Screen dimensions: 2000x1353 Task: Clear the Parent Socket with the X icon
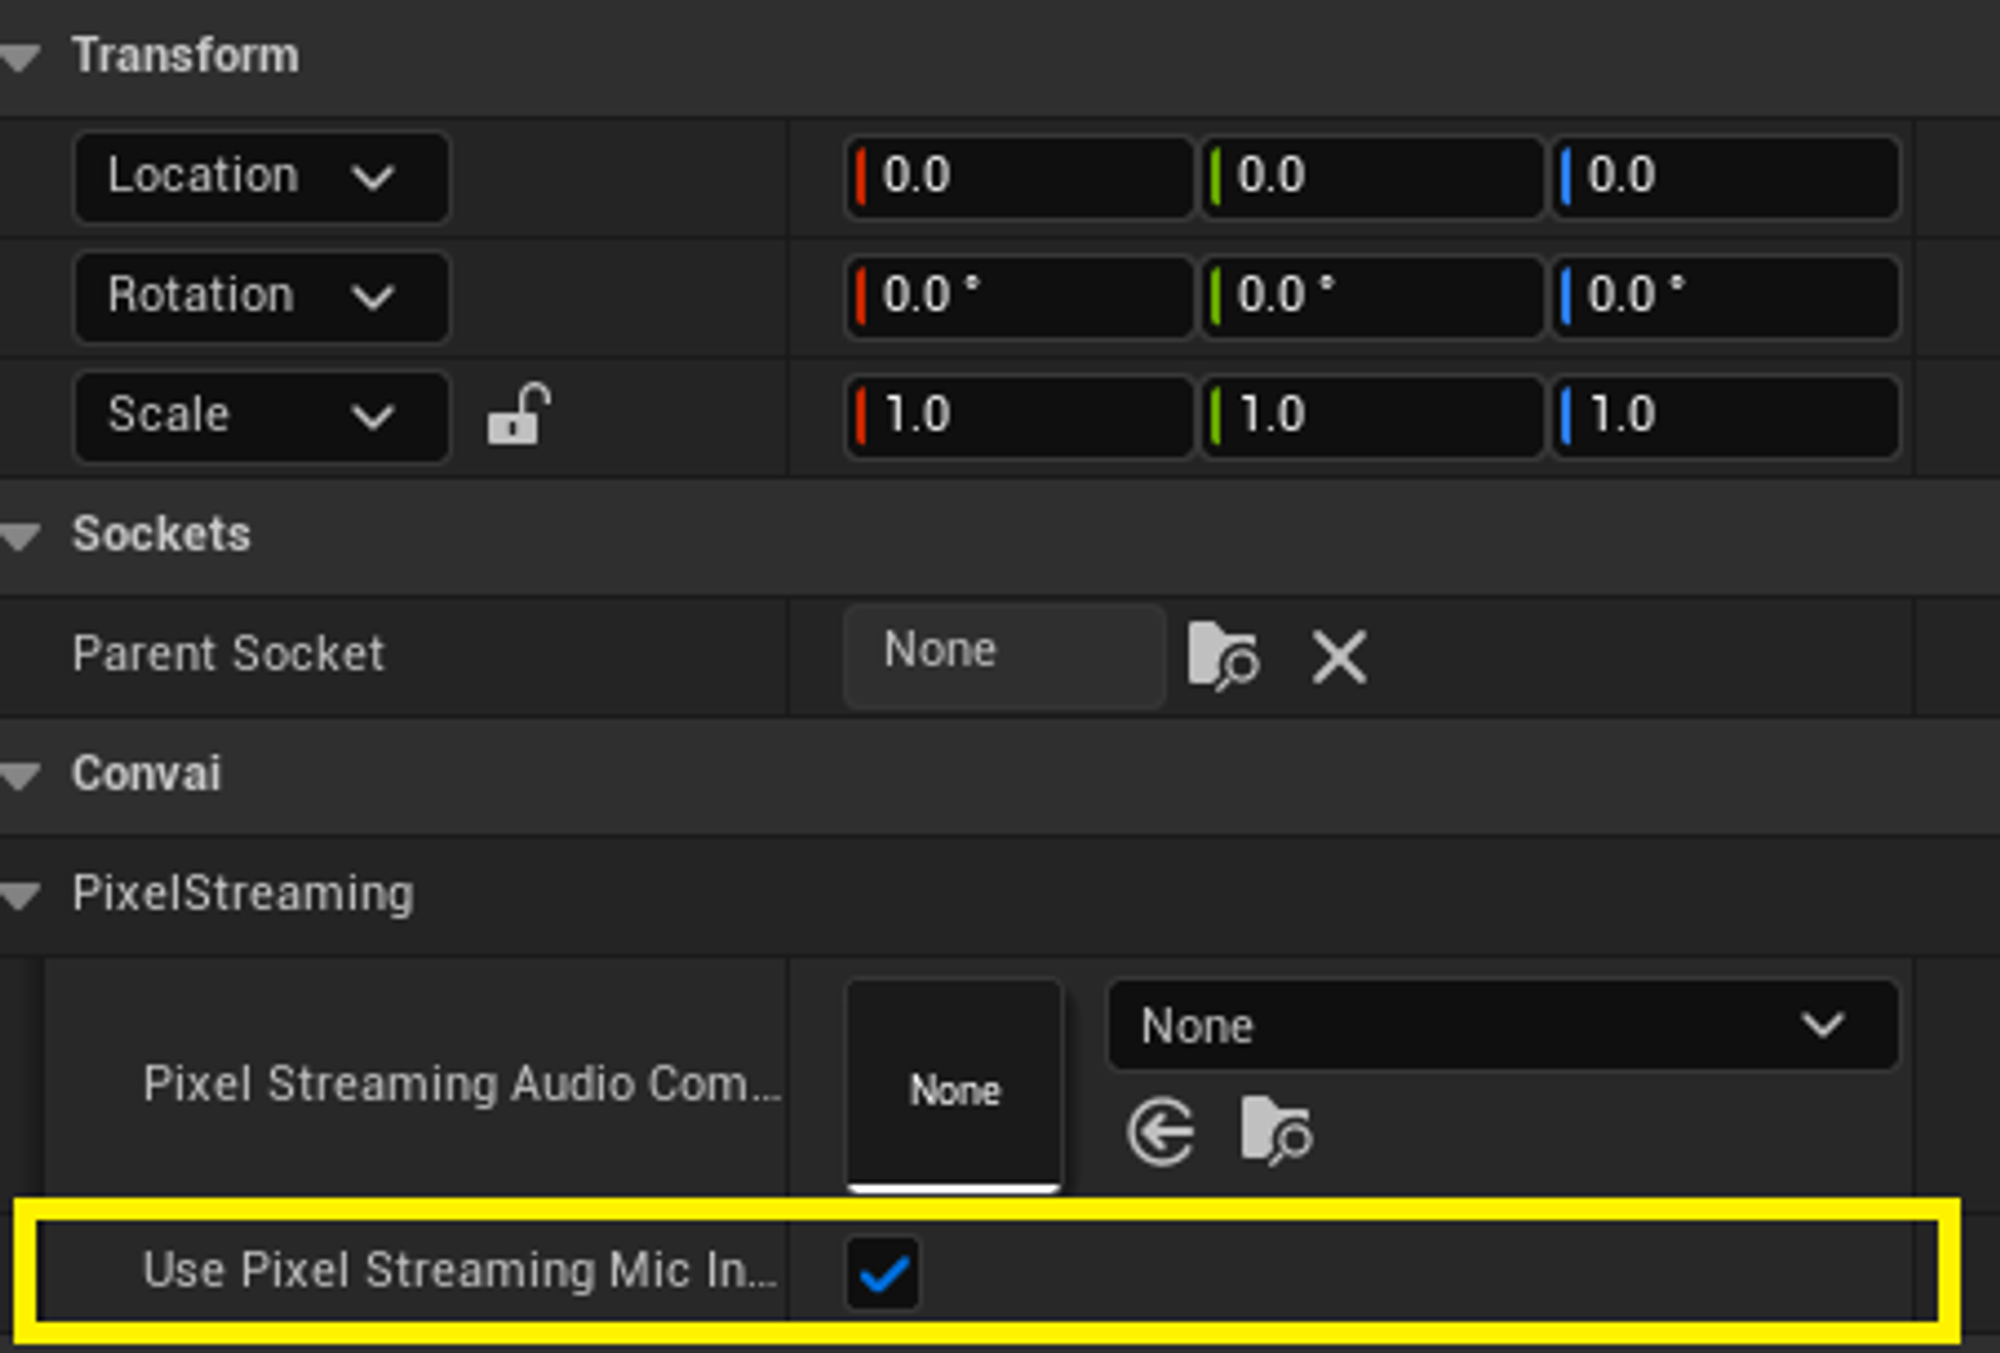(1339, 657)
